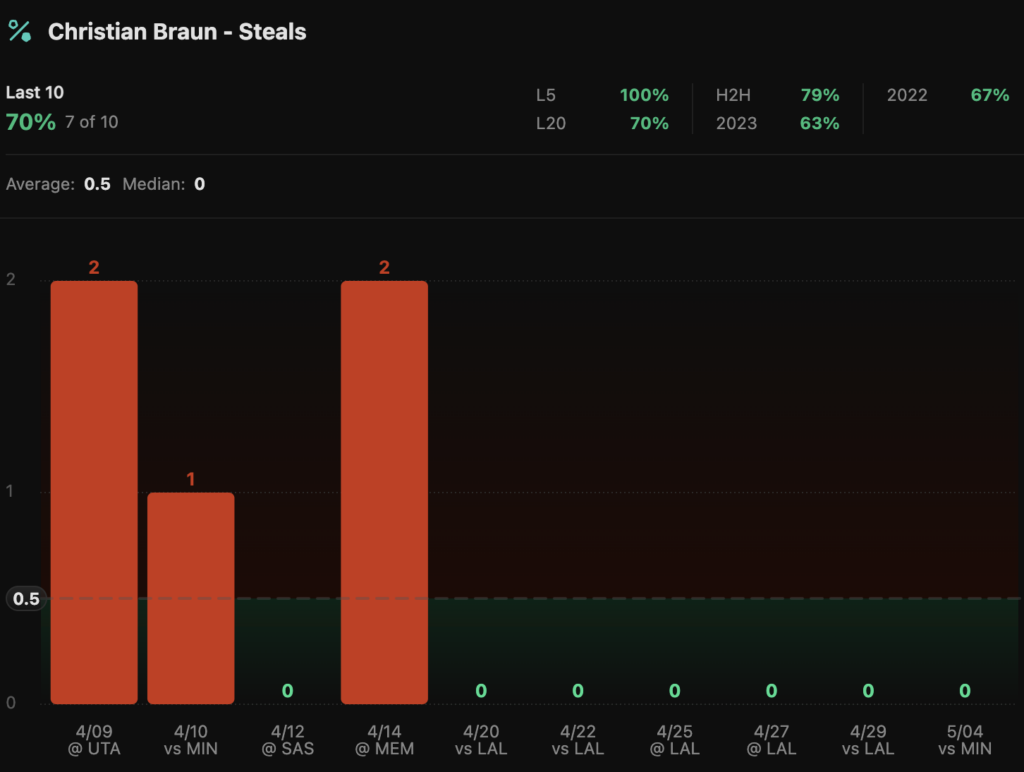Click the 4/14 @ MEM bar

[384, 492]
